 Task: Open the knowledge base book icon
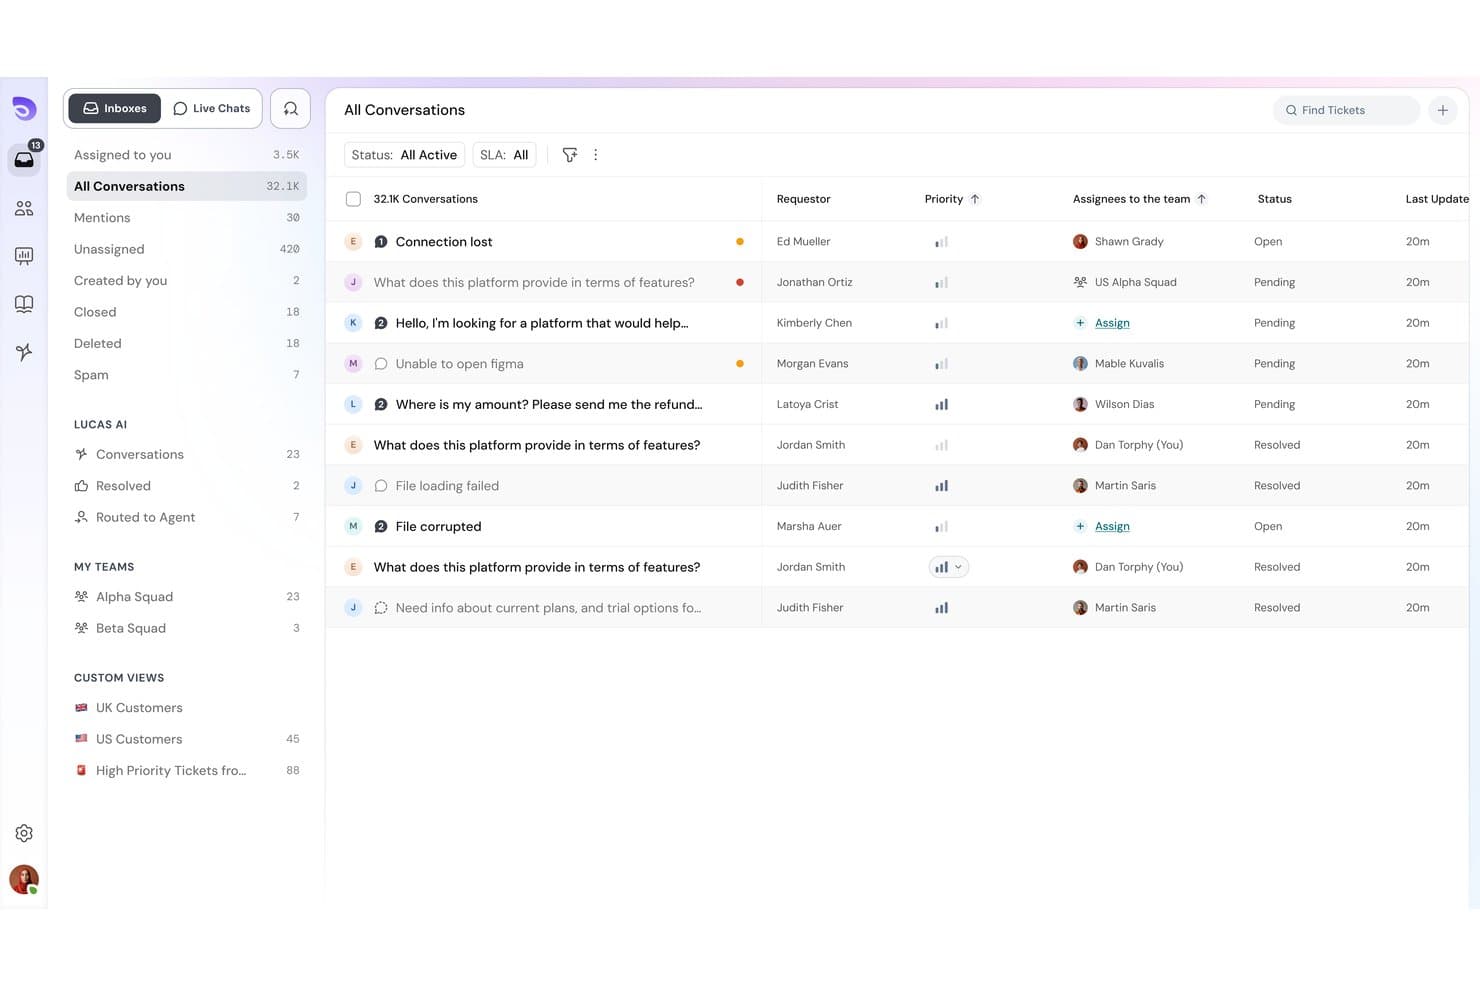pos(24,304)
